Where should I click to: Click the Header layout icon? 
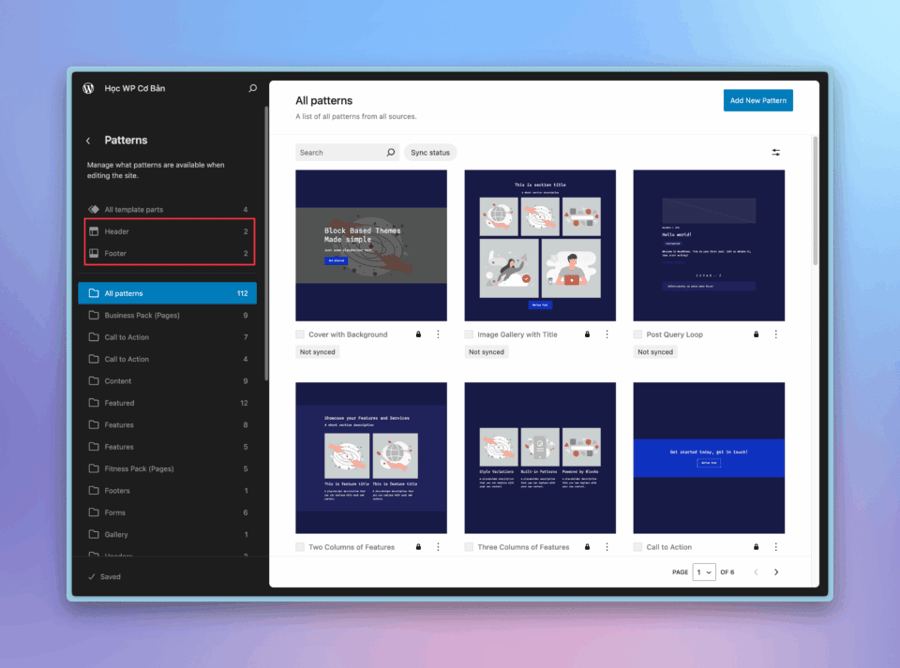tap(94, 231)
